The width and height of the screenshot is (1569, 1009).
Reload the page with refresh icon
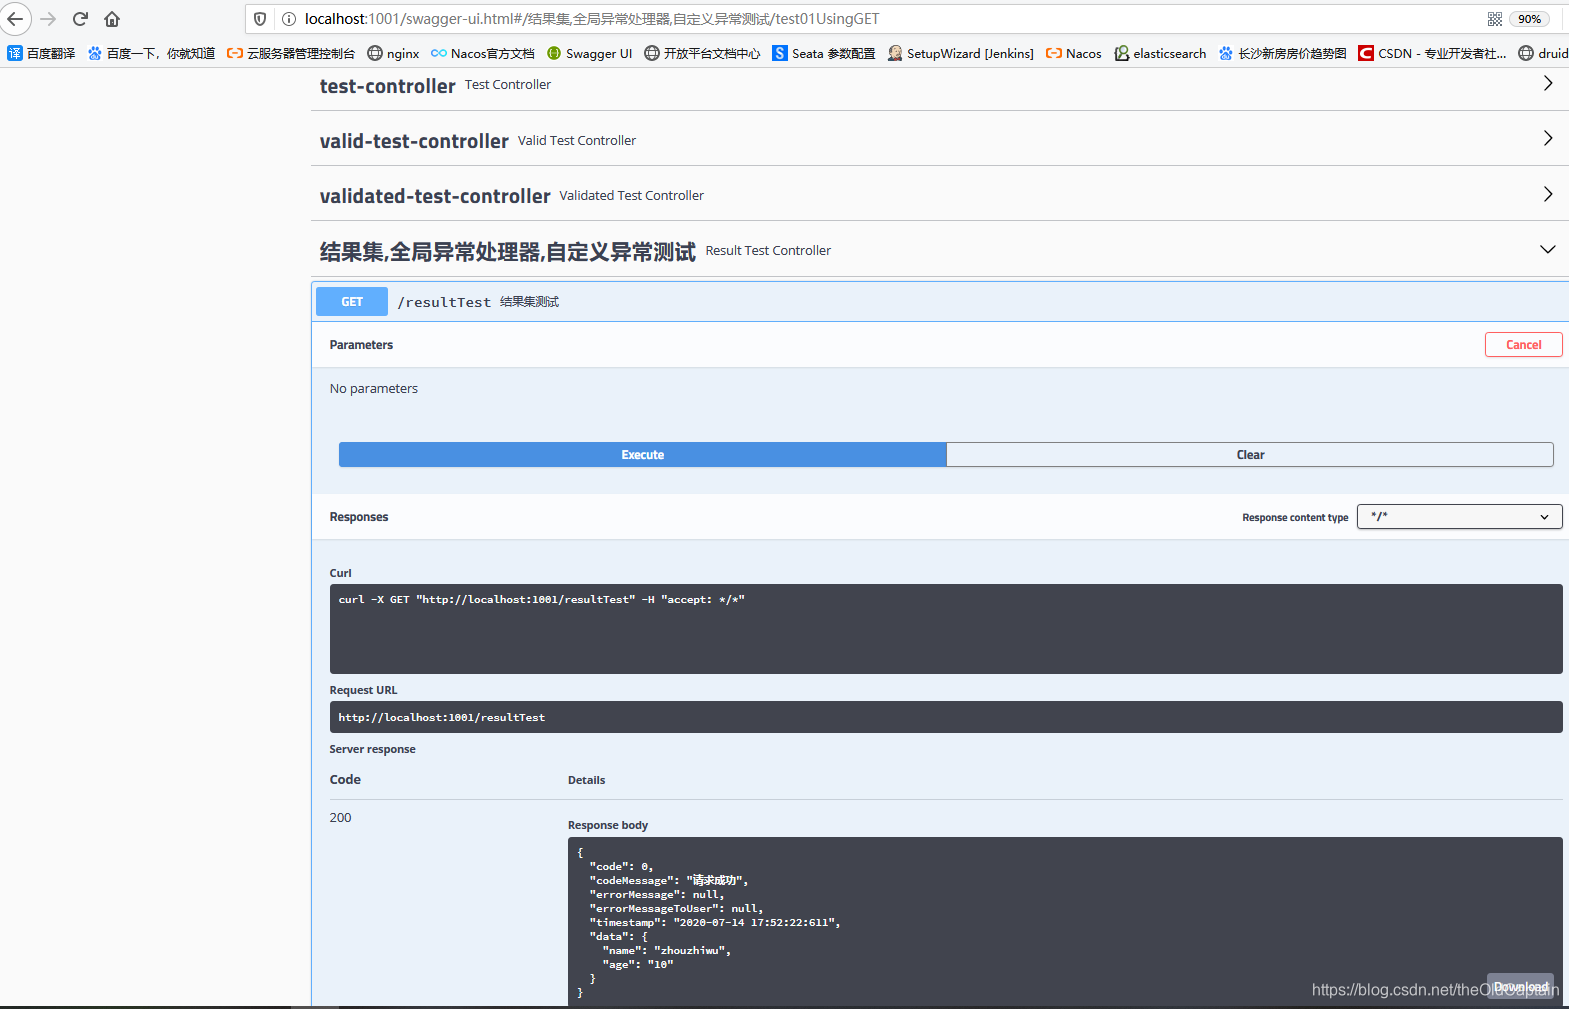(81, 18)
